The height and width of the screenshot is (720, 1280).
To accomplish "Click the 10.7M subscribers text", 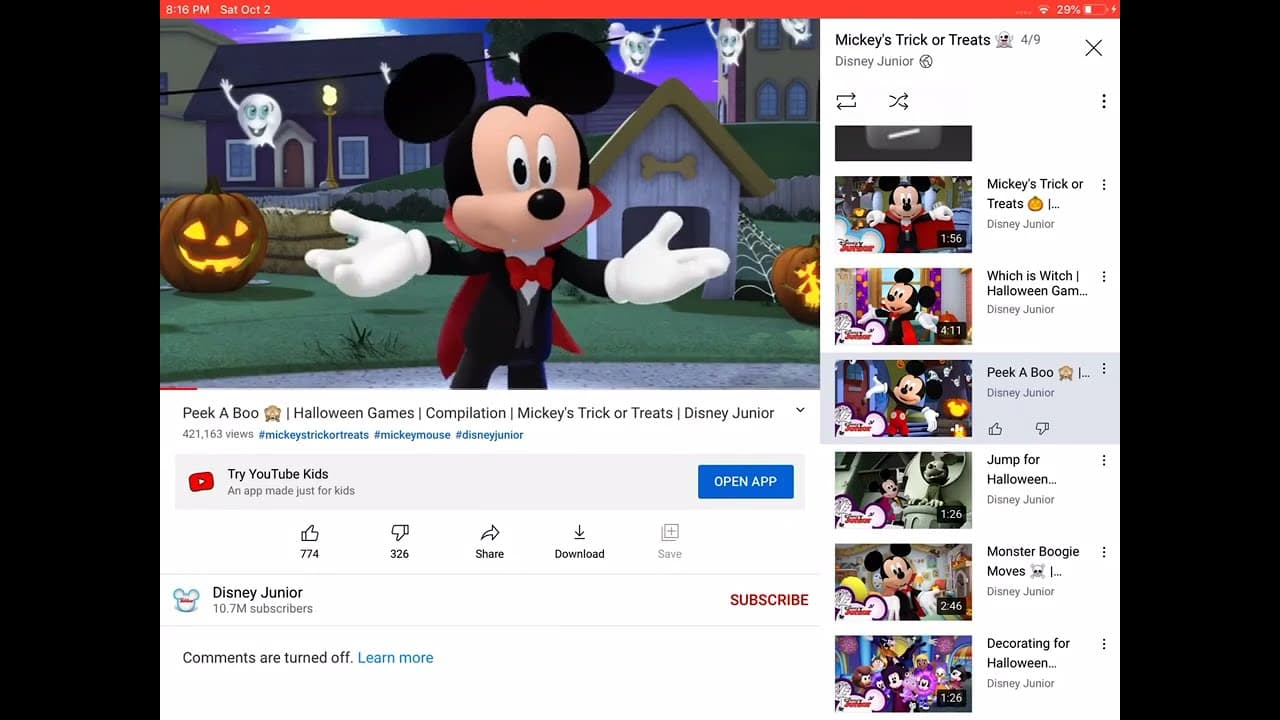I will (262, 609).
